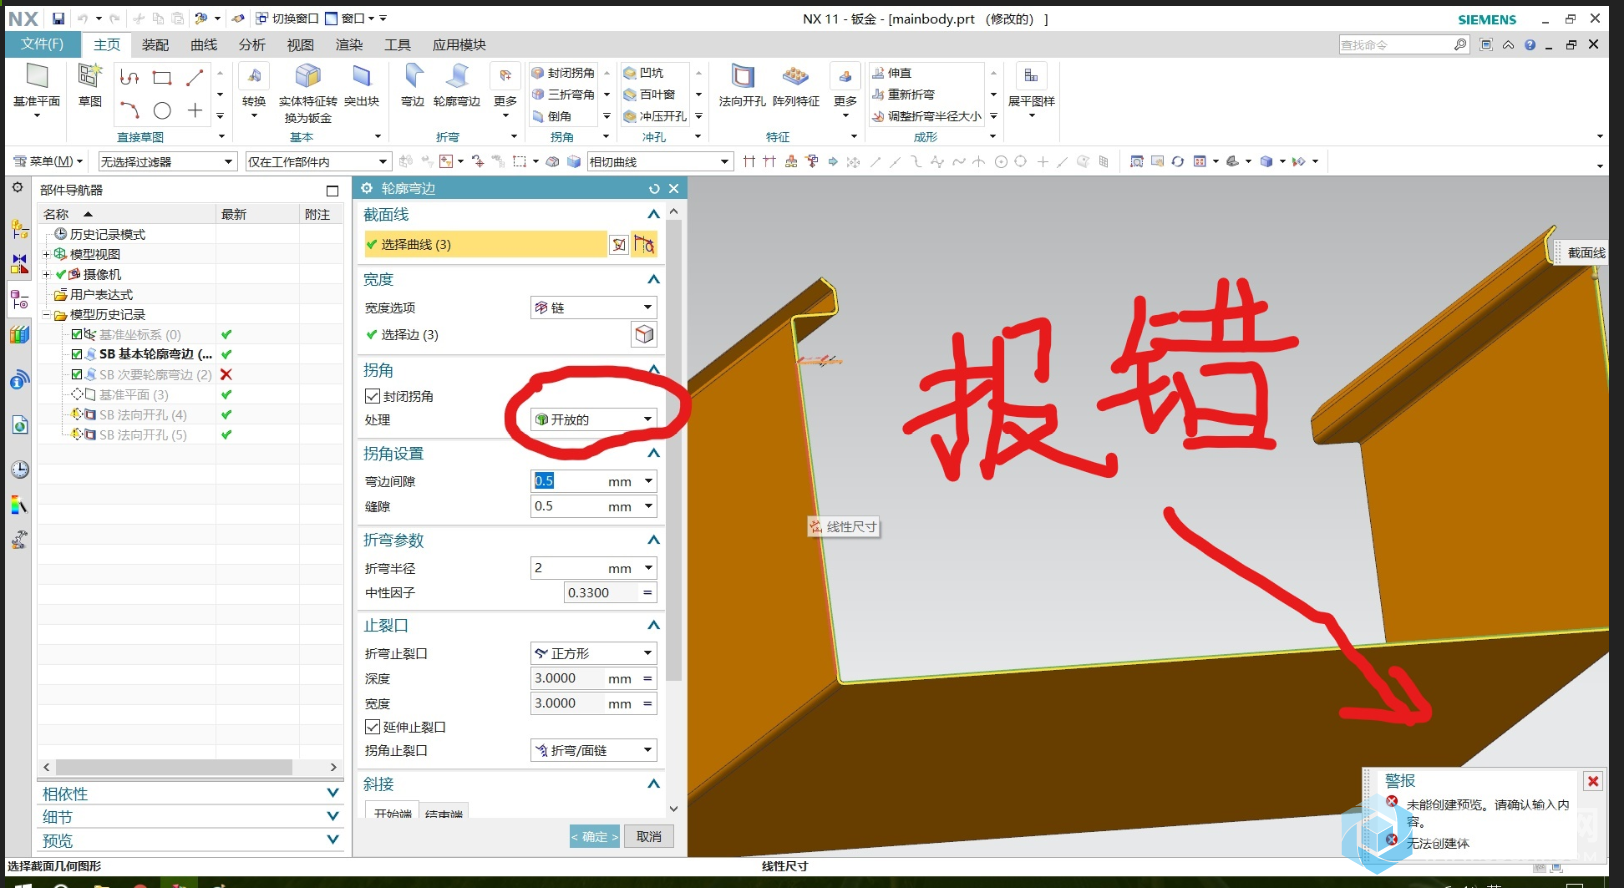Click the 伸直 unbend command
1624x888 pixels.
point(892,73)
